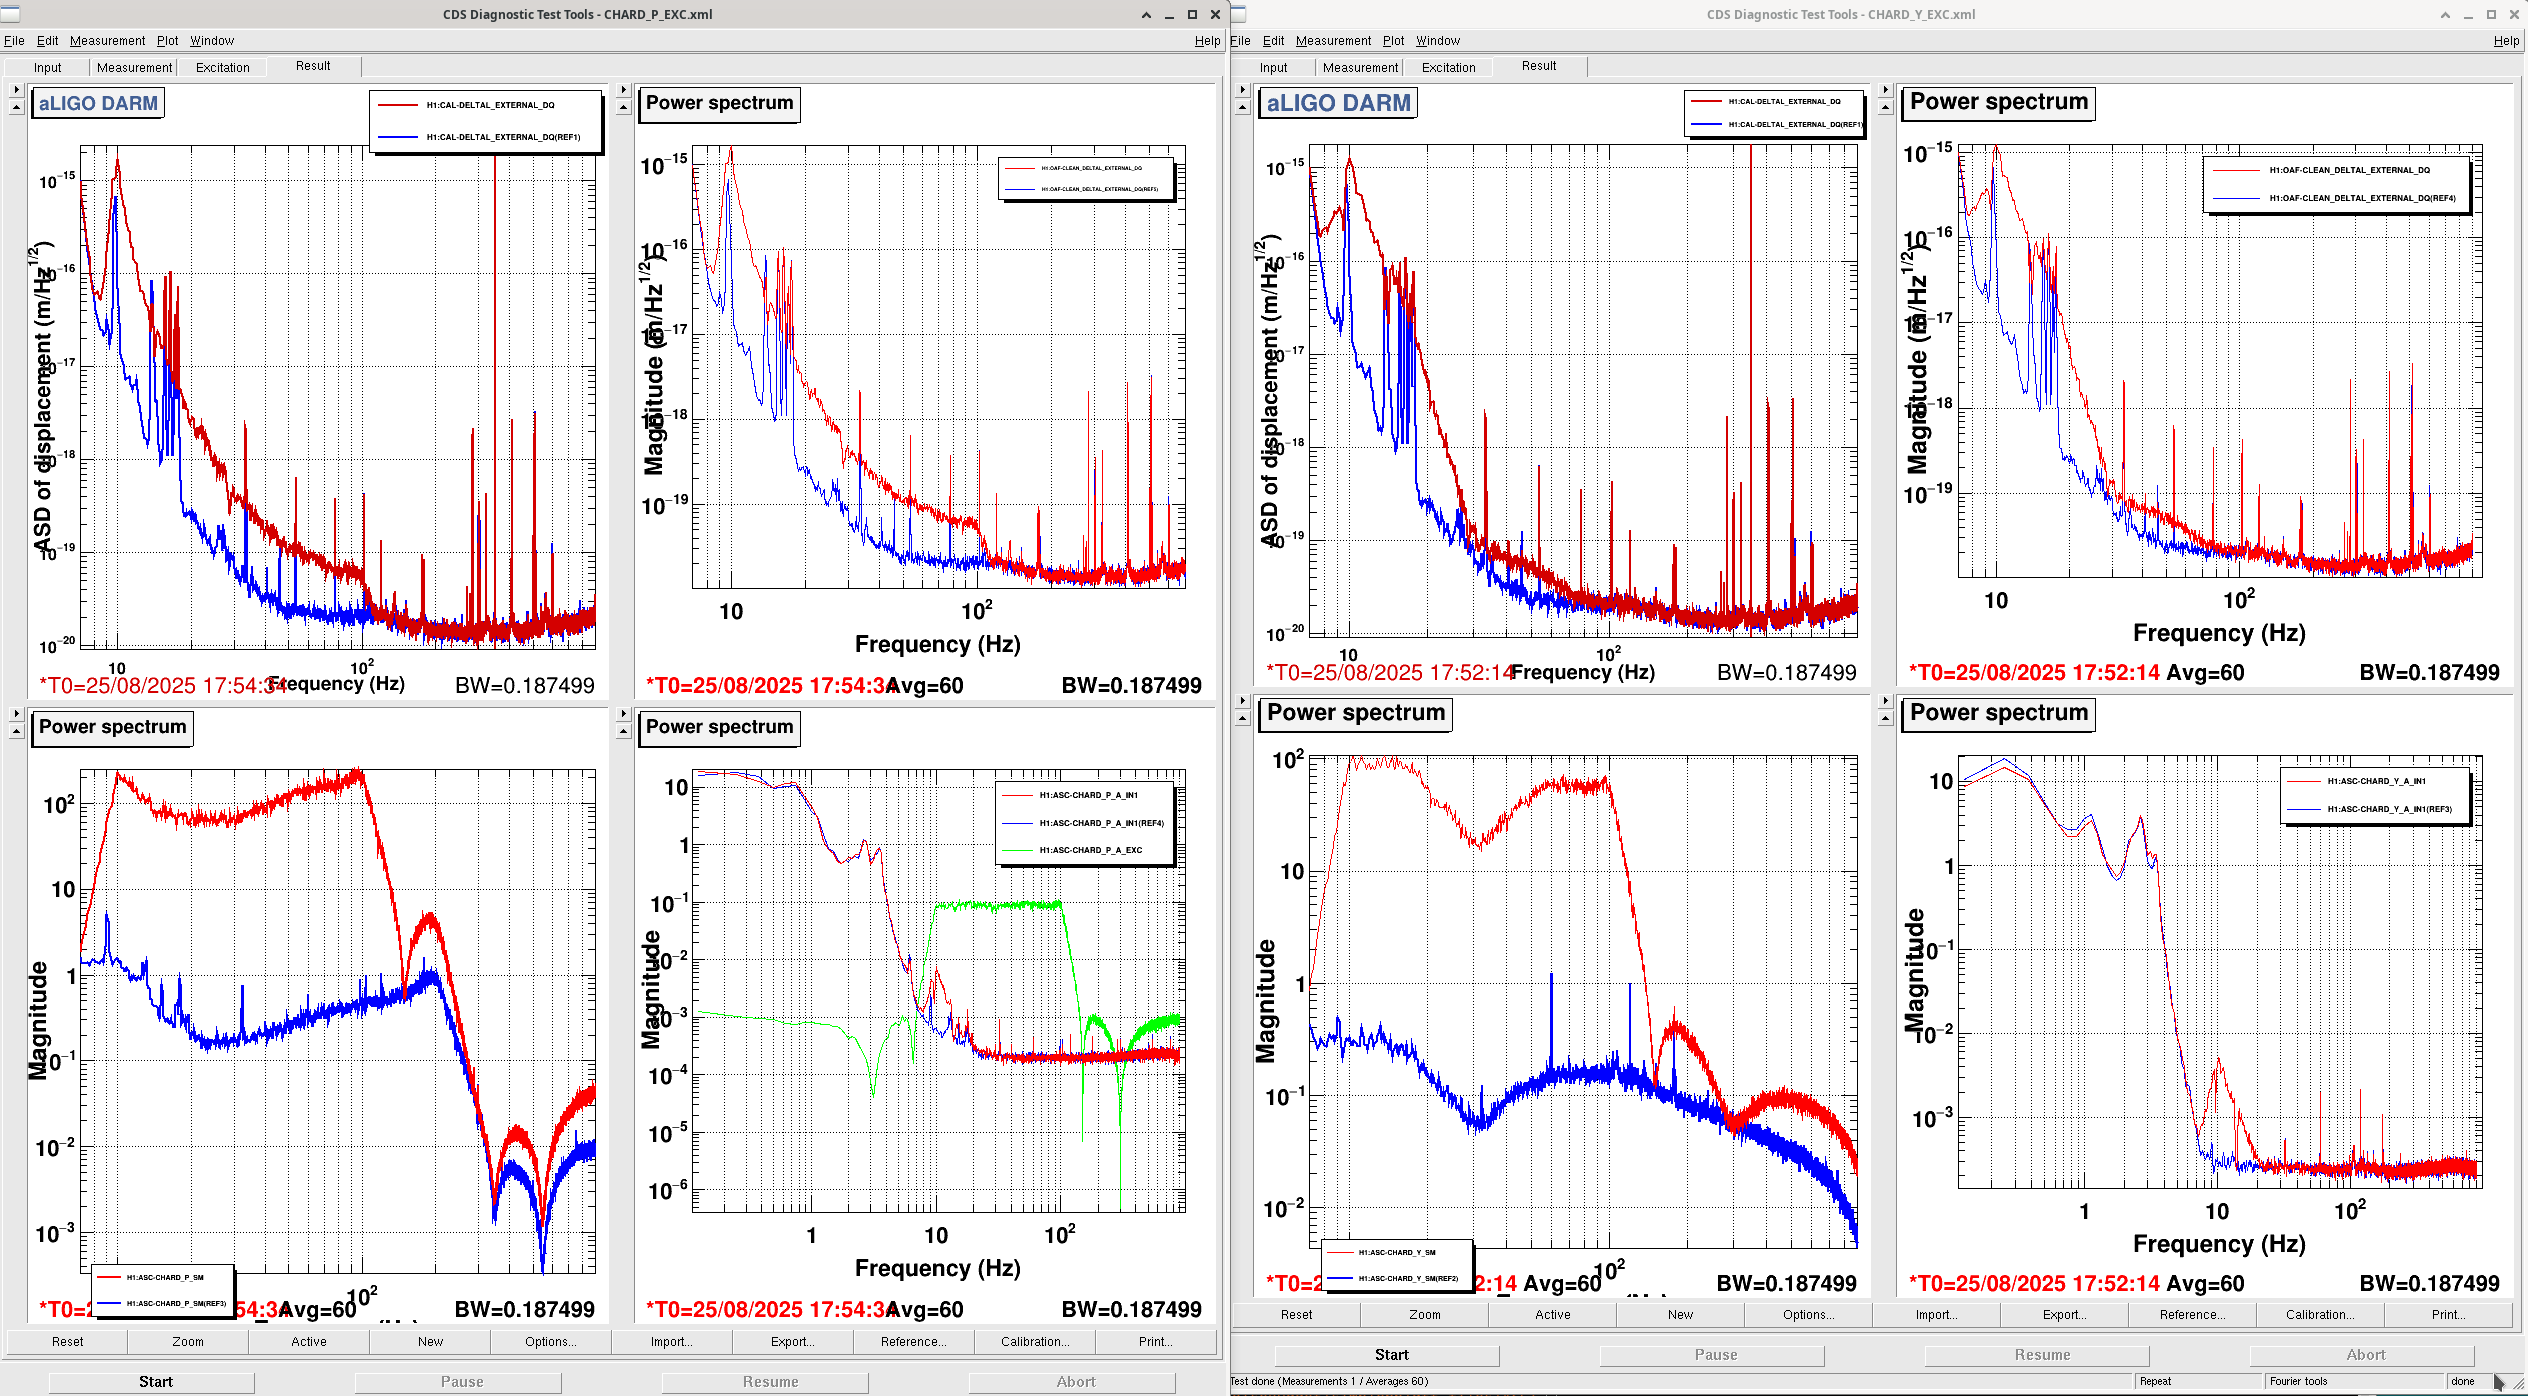This screenshot has width=2528, height=1396.
Task: Expand options with right-arrow beside aLIGO DARM in CHARD_Y_EXC
Action: [x=1243, y=89]
